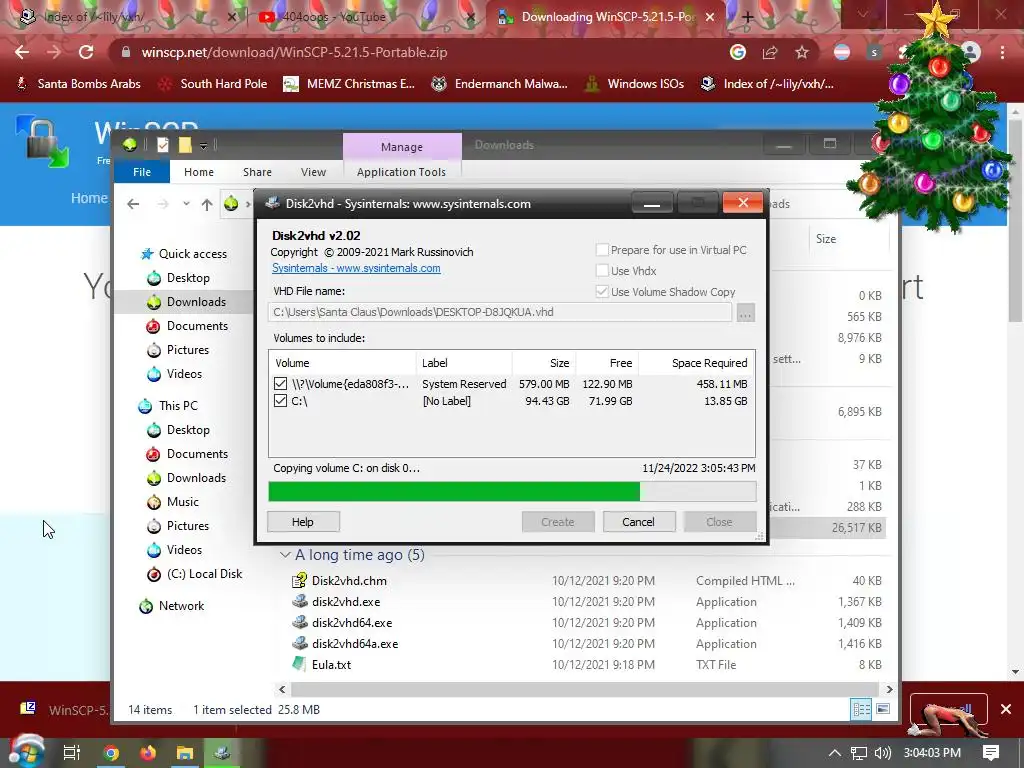Click the Help button in Disk2vhd

(x=303, y=522)
